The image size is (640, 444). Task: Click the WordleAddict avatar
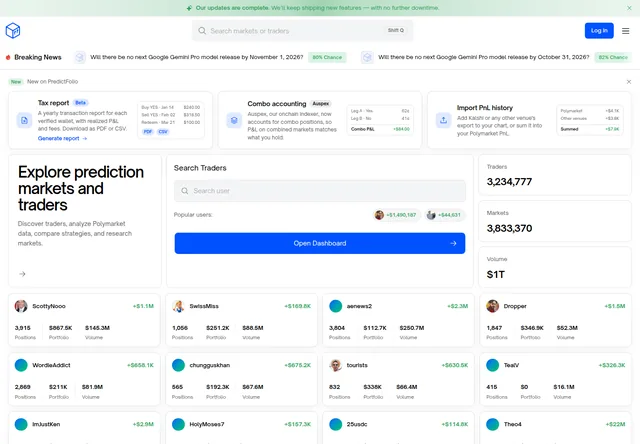tap(21, 365)
